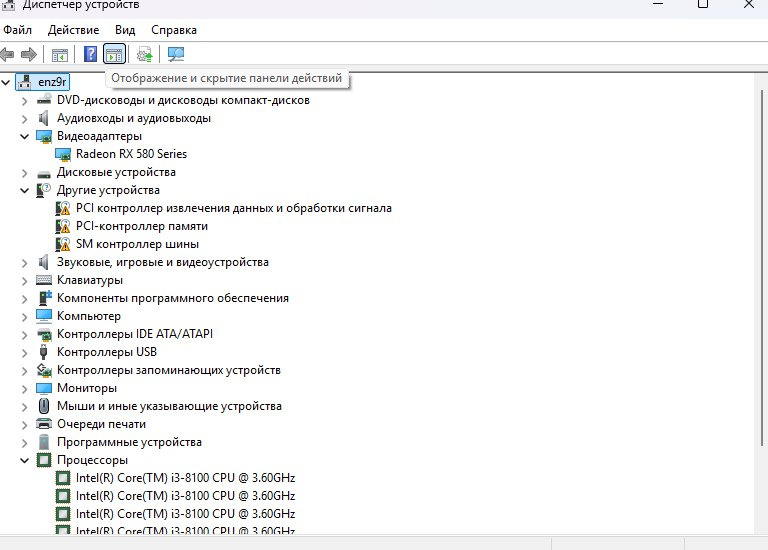This screenshot has height=550, width=768.
Task: Collapse the Видеоадаптеры category
Action: tap(25, 136)
